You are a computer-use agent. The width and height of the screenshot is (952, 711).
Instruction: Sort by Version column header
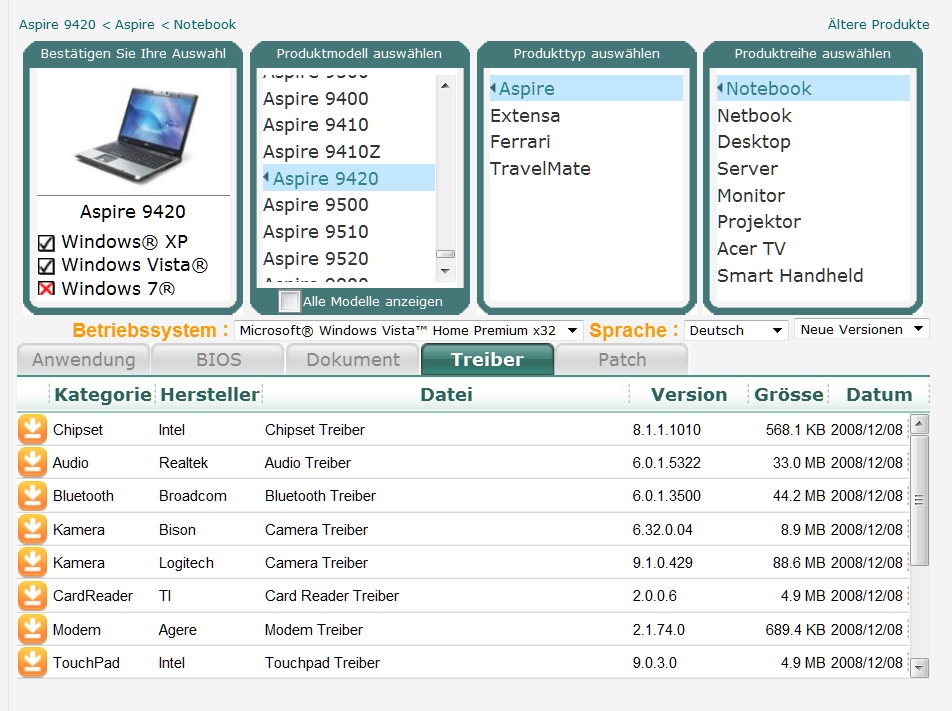click(x=689, y=395)
